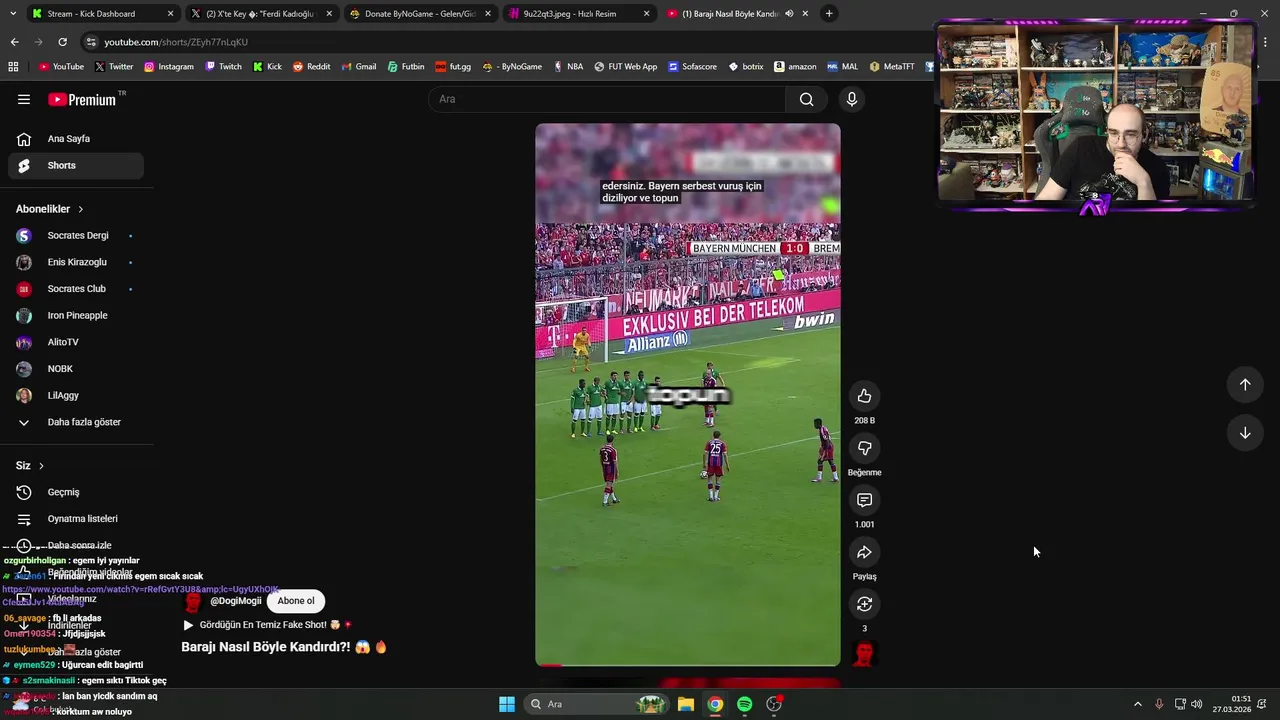1280x720 pixels.
Task: Close the Kick Dashboard tab
Action: pos(170,14)
